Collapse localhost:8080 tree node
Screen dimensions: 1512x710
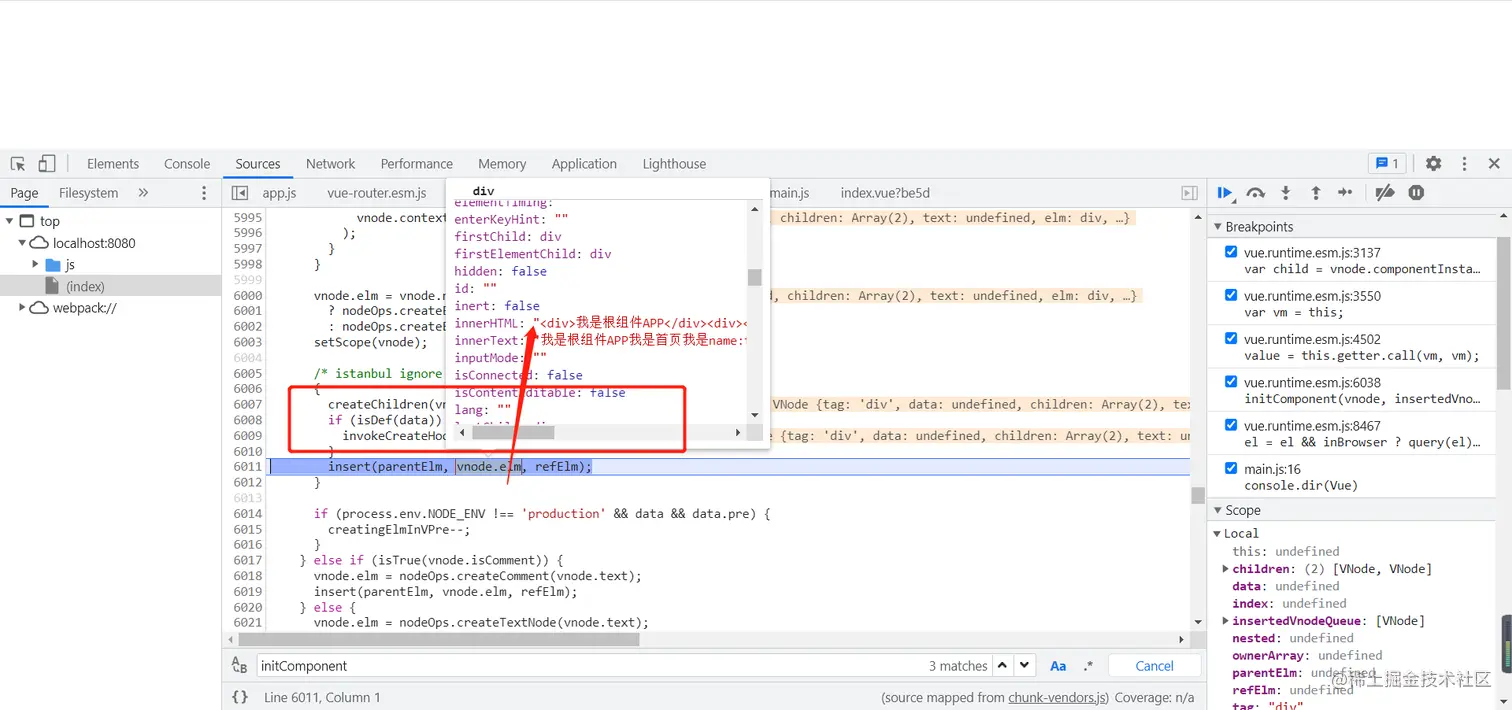[23, 243]
